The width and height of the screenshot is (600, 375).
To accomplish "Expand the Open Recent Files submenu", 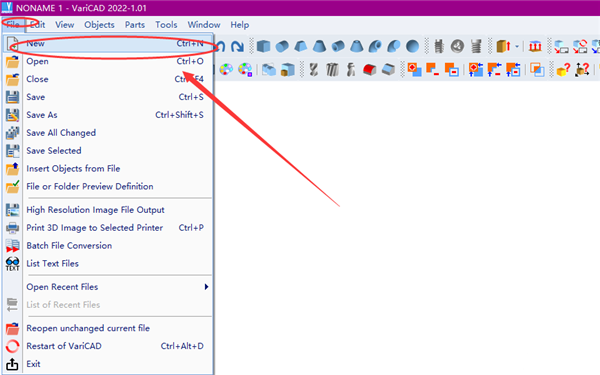I will [108, 287].
